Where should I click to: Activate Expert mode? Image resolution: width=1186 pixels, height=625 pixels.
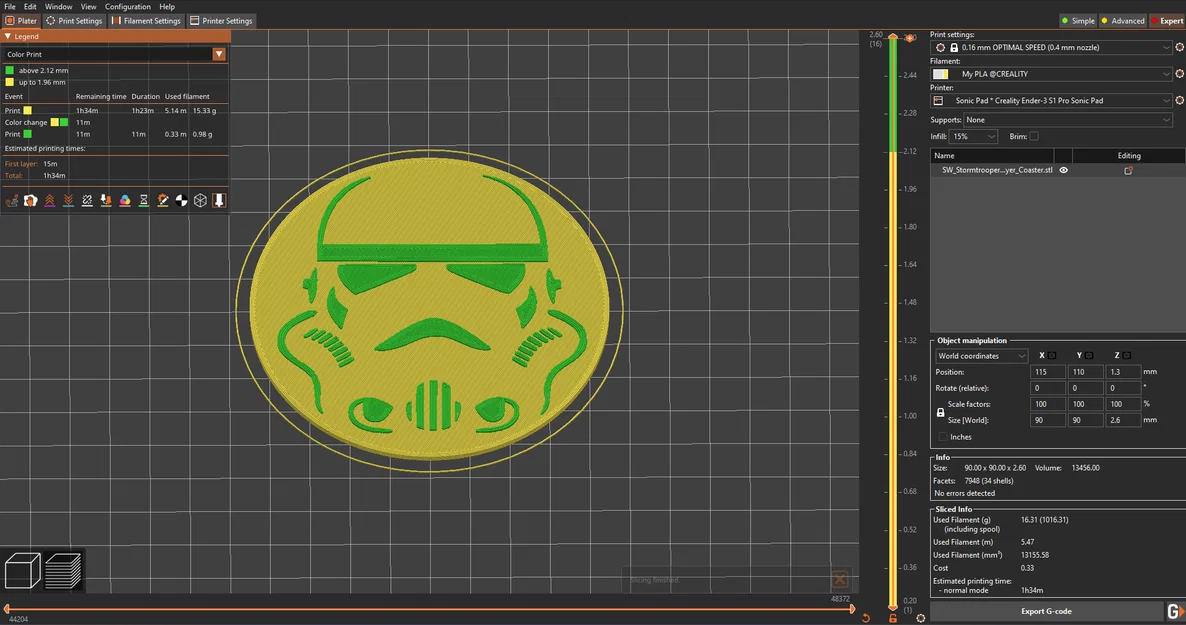point(1166,20)
